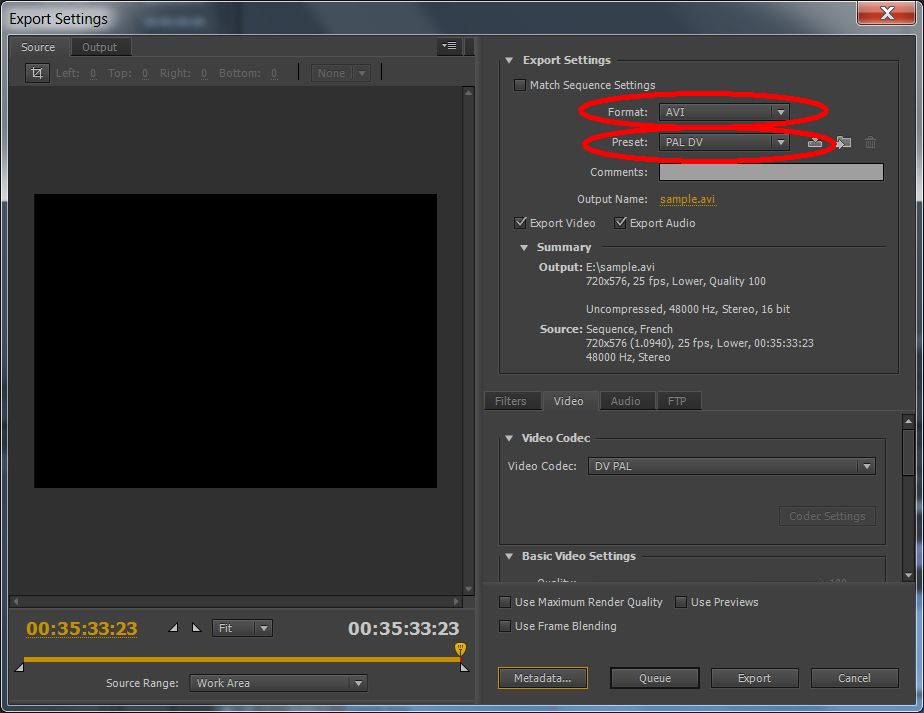Uncheck Export Audio checkbox
Viewport: 924px width, 713px height.
click(x=620, y=223)
